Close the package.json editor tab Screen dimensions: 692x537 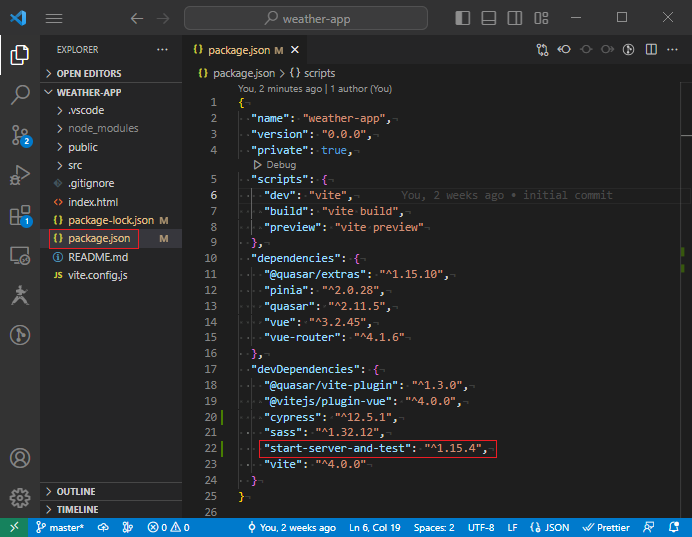click(x=295, y=50)
